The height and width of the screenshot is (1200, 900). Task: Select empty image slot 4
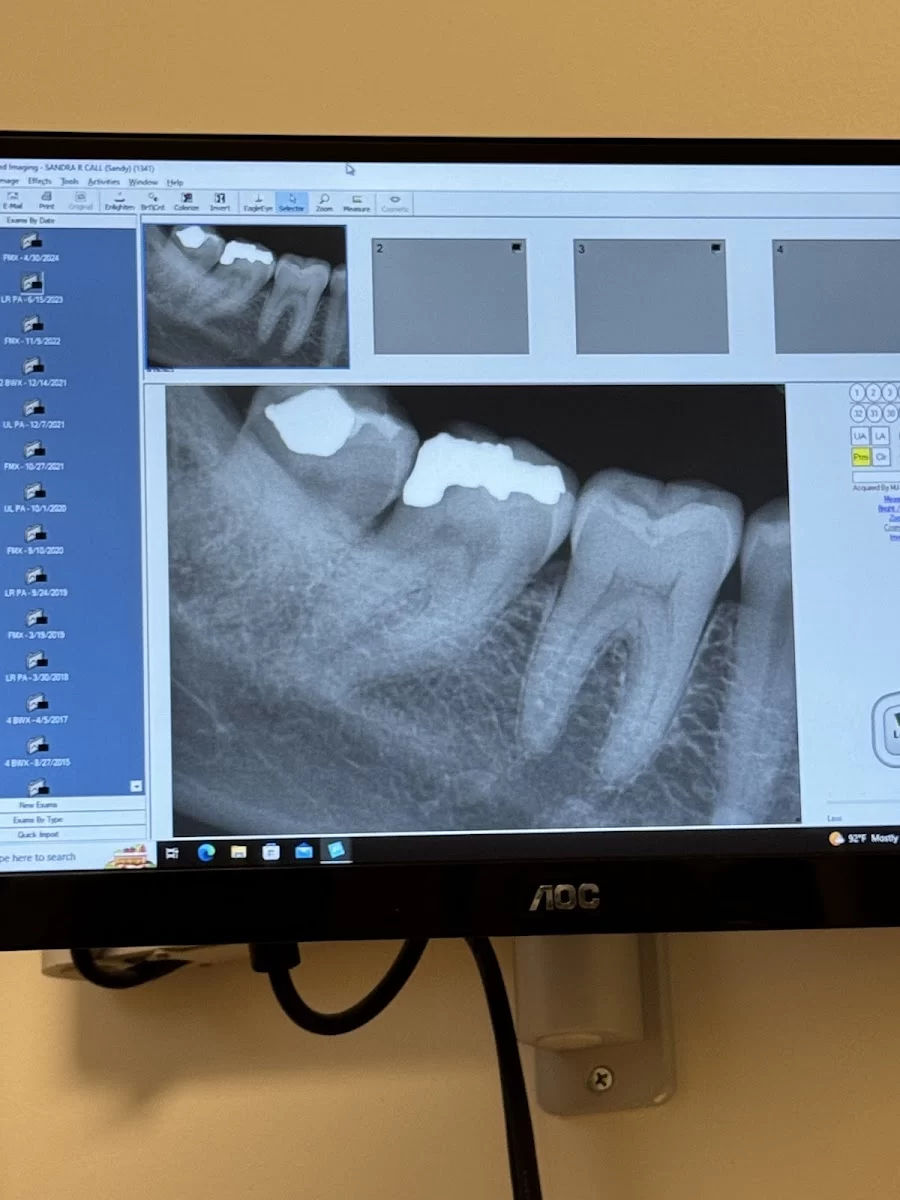pyautogui.click(x=838, y=297)
